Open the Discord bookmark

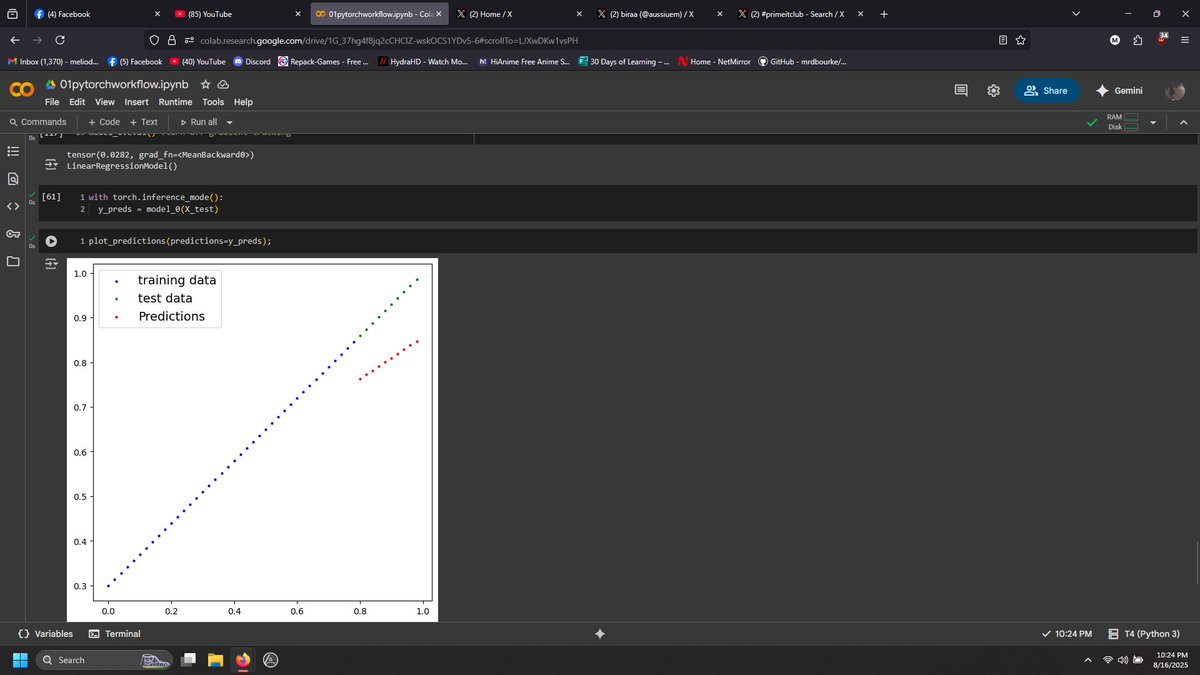252,62
